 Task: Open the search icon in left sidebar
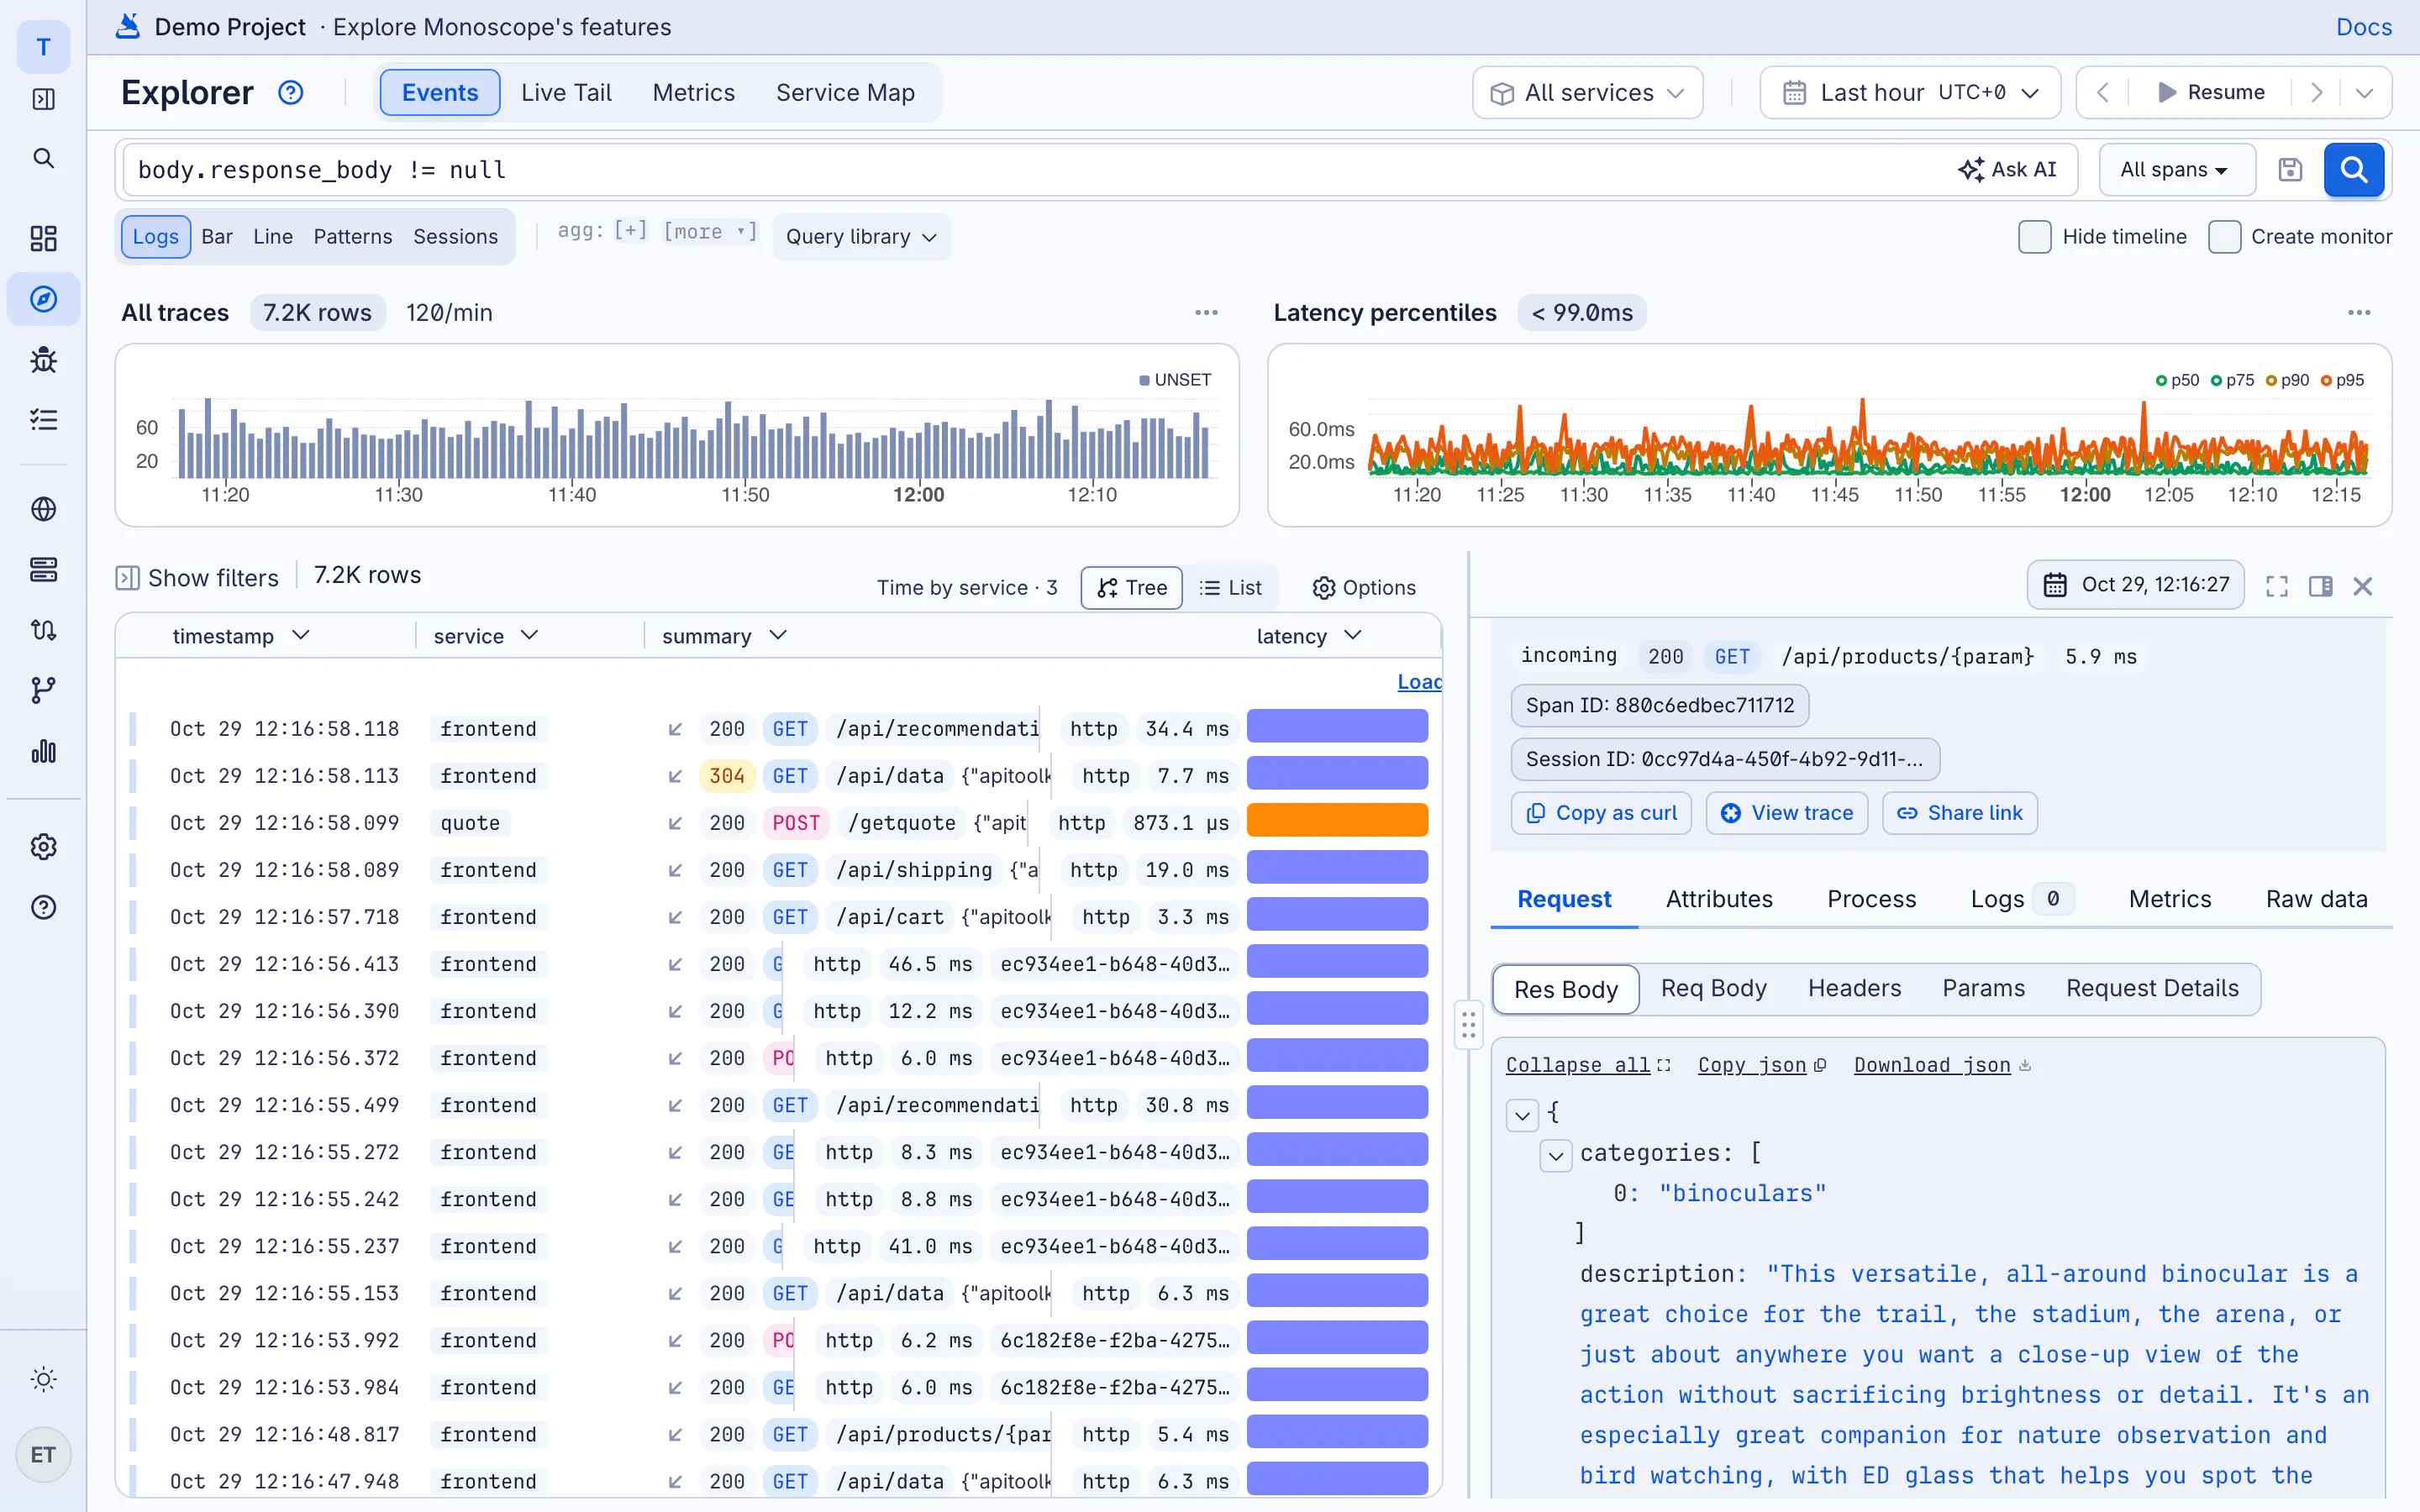(43, 158)
